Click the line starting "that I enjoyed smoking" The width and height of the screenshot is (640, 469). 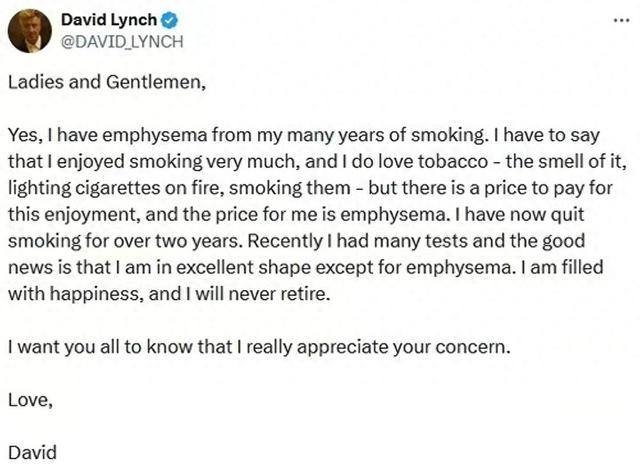tap(309, 158)
